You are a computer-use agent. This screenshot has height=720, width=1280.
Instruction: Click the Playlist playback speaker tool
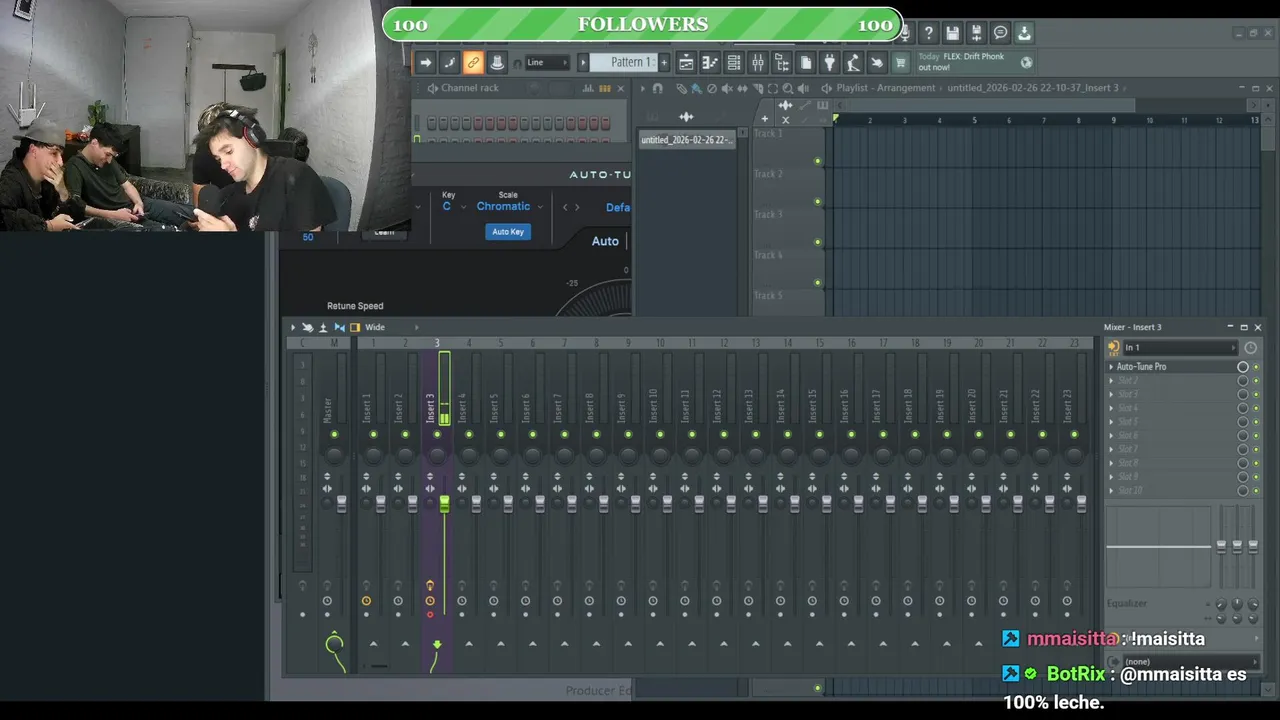803,88
